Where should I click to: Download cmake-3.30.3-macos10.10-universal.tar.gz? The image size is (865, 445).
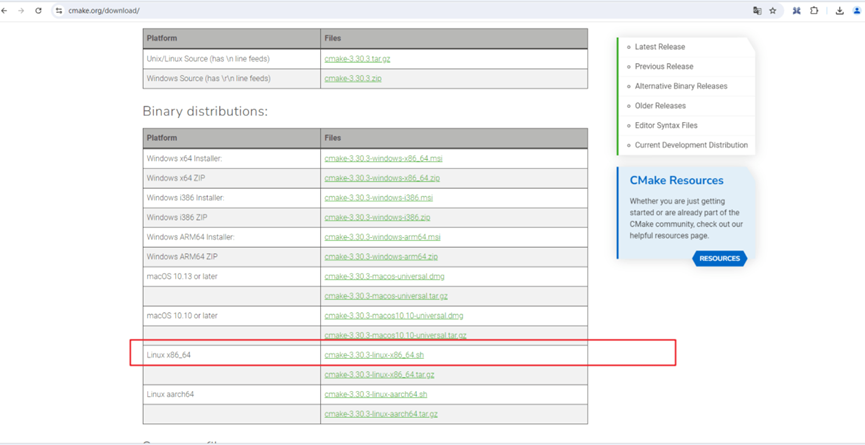click(x=396, y=335)
